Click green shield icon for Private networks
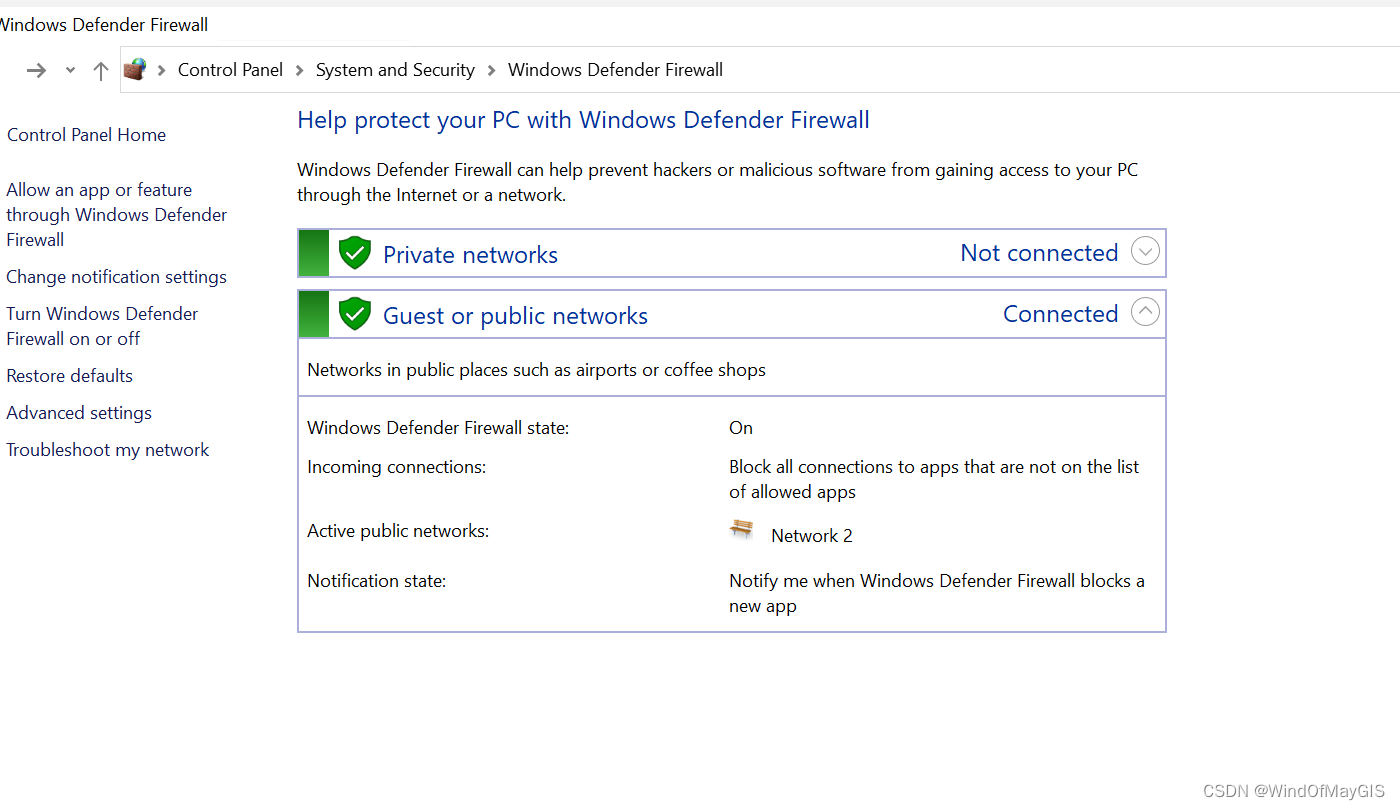Viewport: 1400px width, 810px height. (x=354, y=253)
